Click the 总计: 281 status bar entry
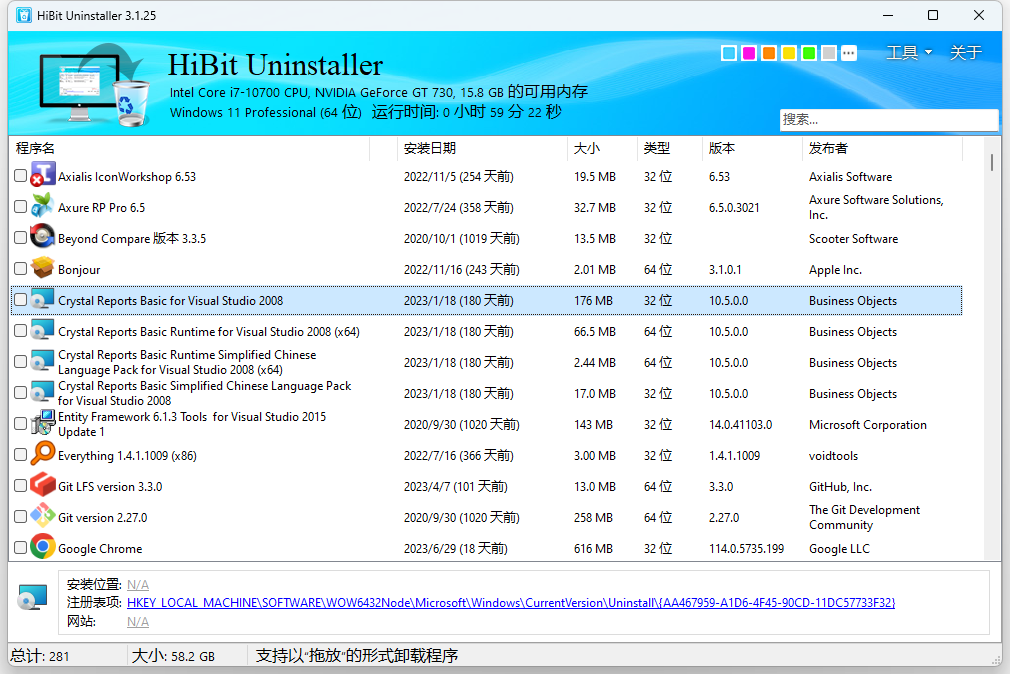 tap(40, 656)
